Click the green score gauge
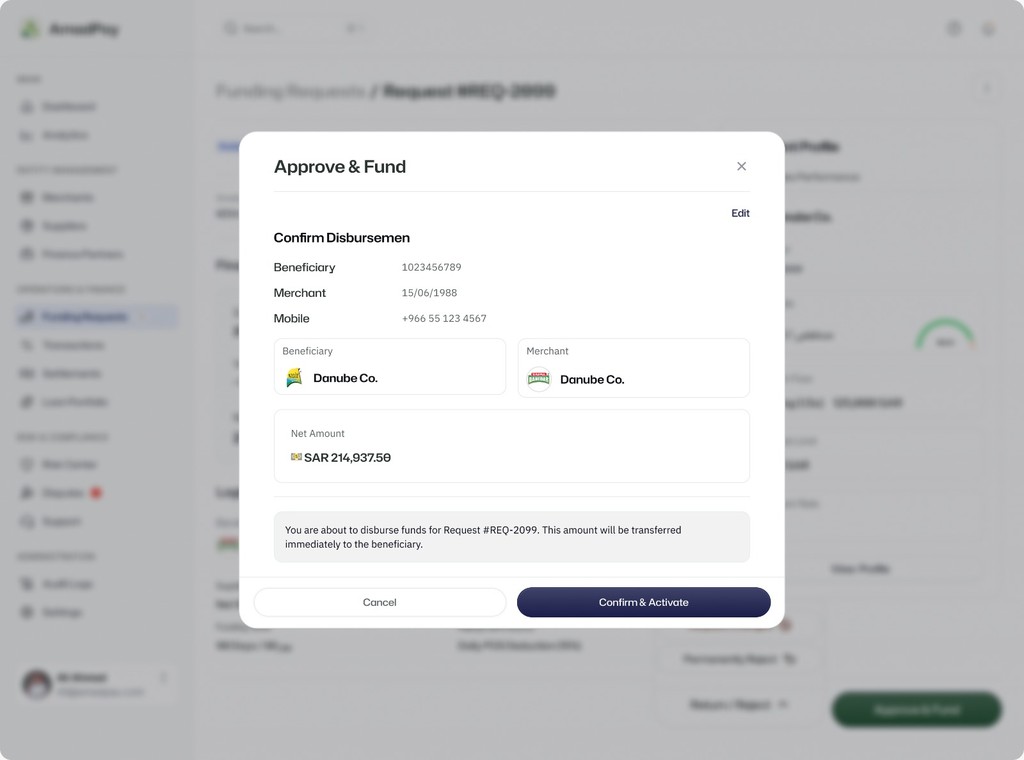Image resolution: width=1024 pixels, height=760 pixels. (x=944, y=336)
